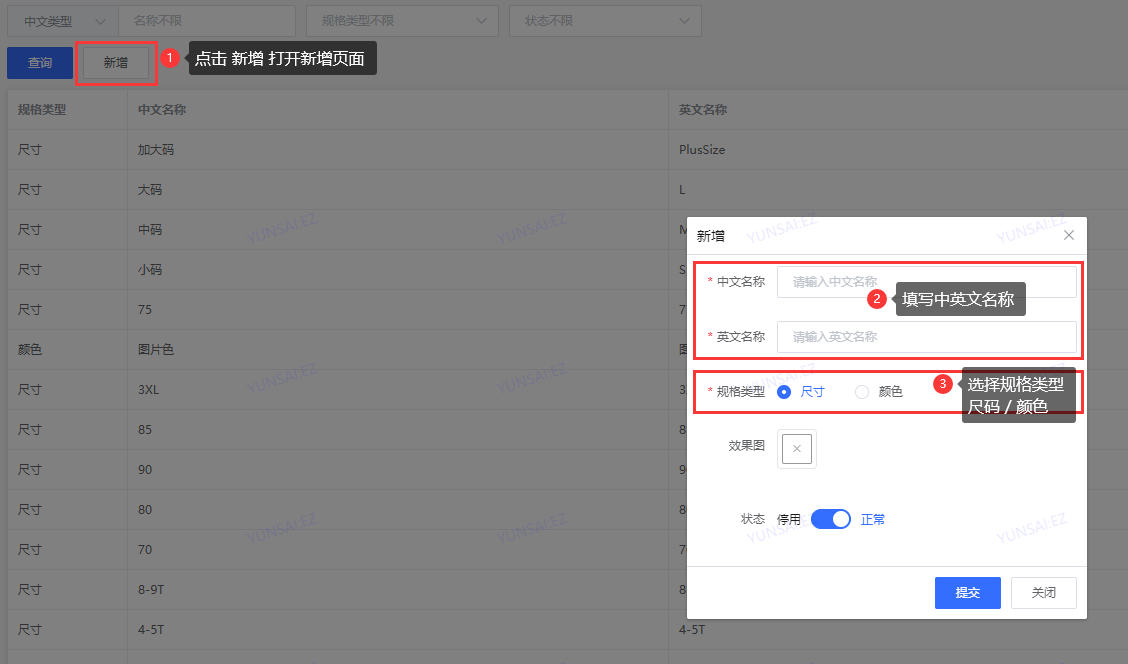Open the 中文类型 dropdown
This screenshot has width=1128, height=664.
(x=62, y=21)
